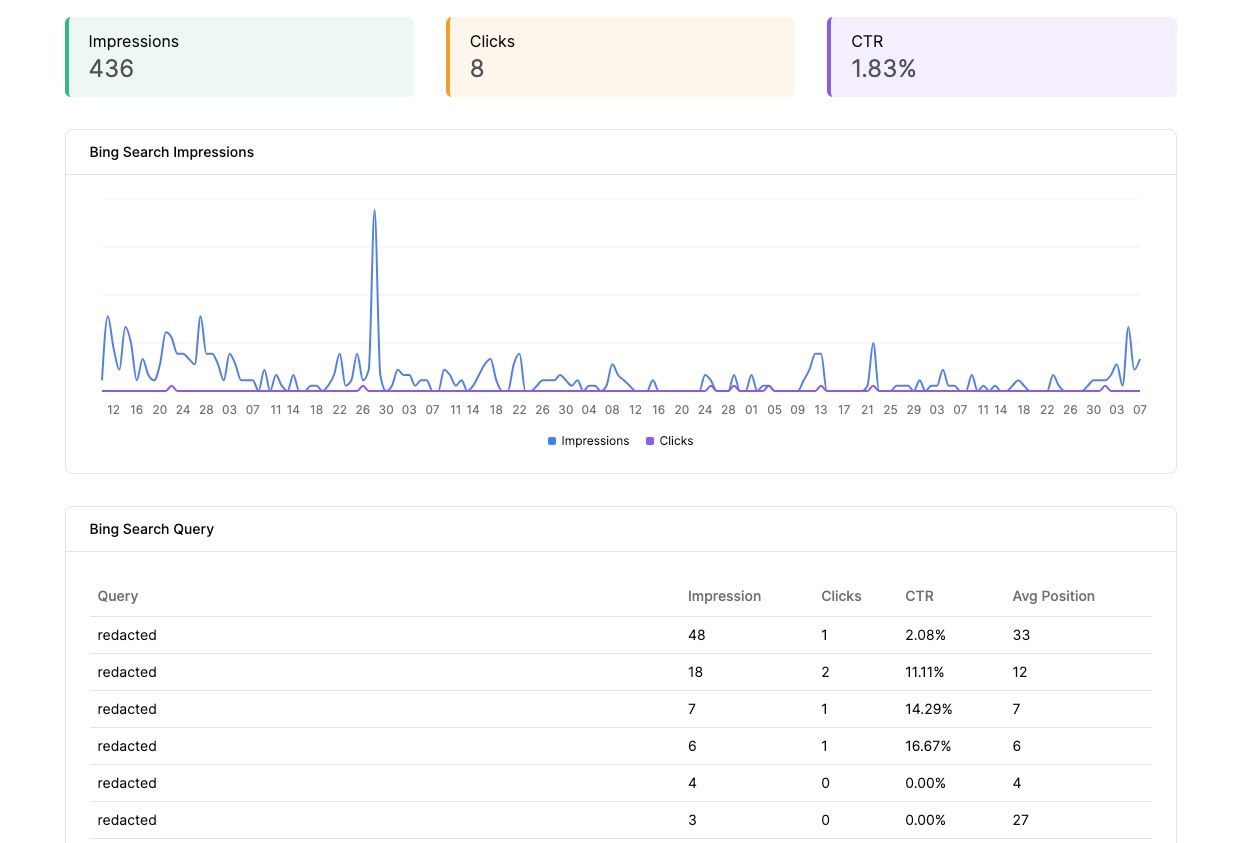Click the 14.29% CTR cell
The width and height of the screenshot is (1239, 843).
(929, 709)
